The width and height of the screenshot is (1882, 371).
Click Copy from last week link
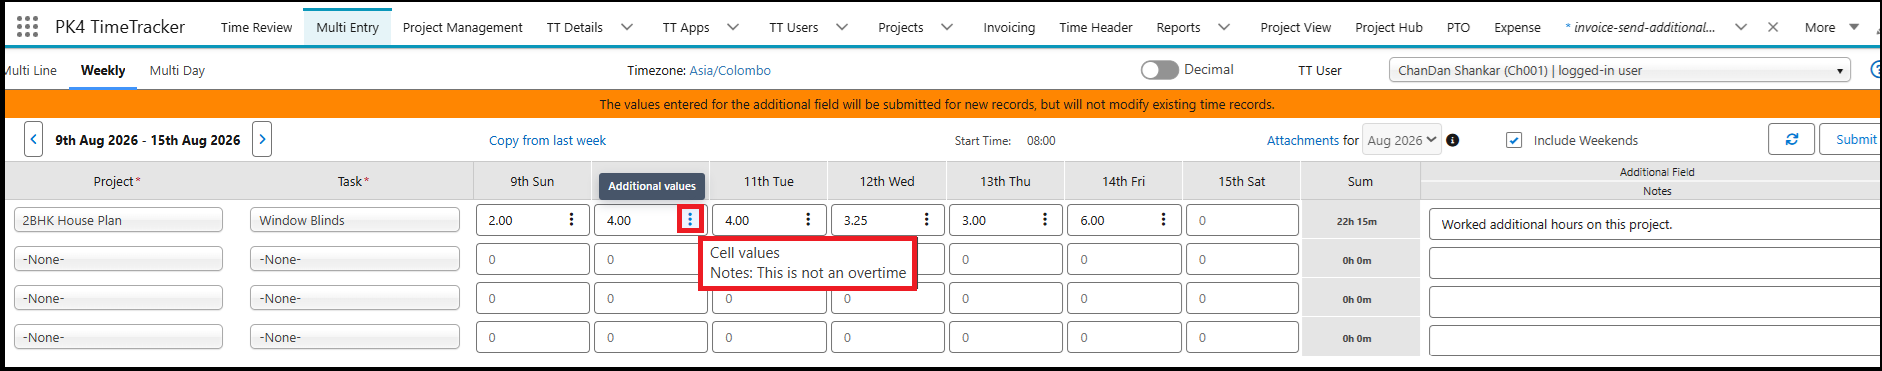(547, 140)
